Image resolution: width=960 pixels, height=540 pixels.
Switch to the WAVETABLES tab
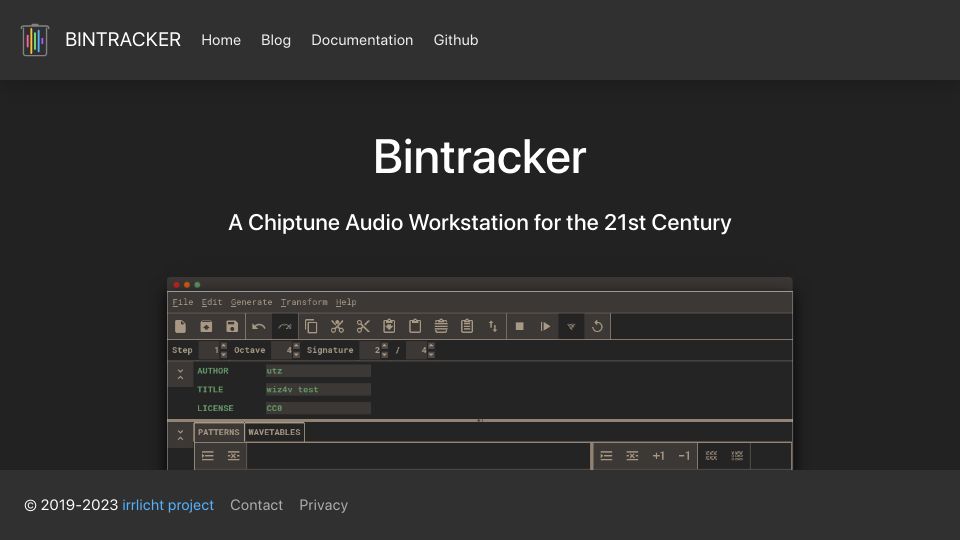[274, 432]
